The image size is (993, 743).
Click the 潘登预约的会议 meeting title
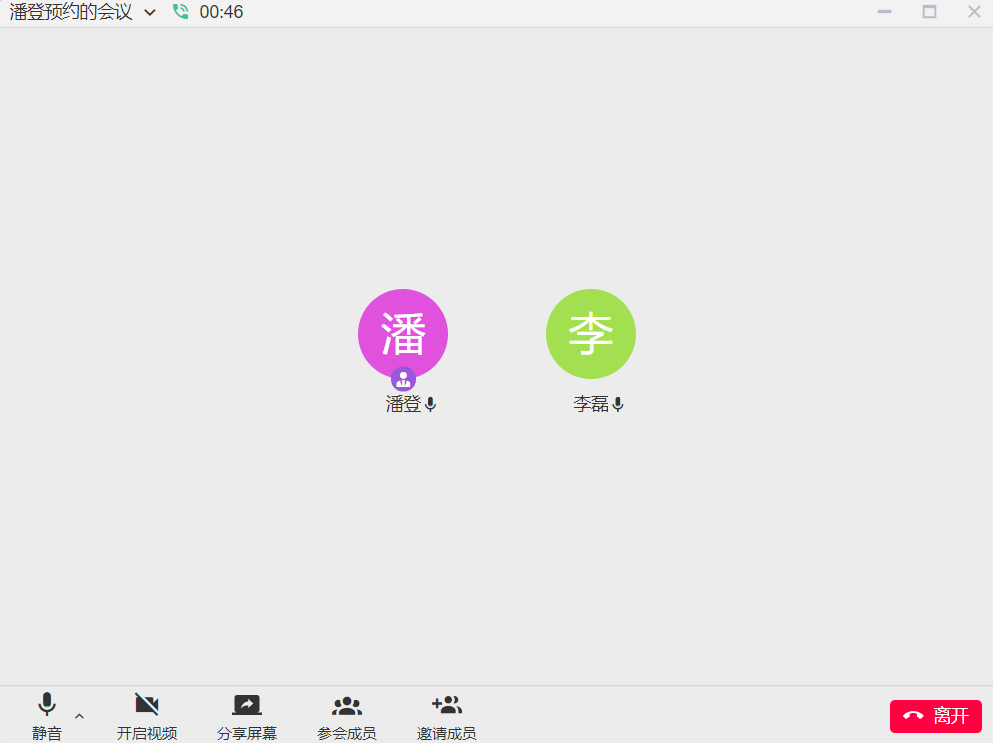click(x=71, y=12)
